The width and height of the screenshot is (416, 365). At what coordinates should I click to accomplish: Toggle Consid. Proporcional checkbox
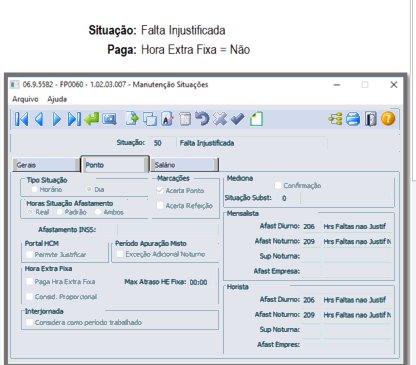[30, 296]
